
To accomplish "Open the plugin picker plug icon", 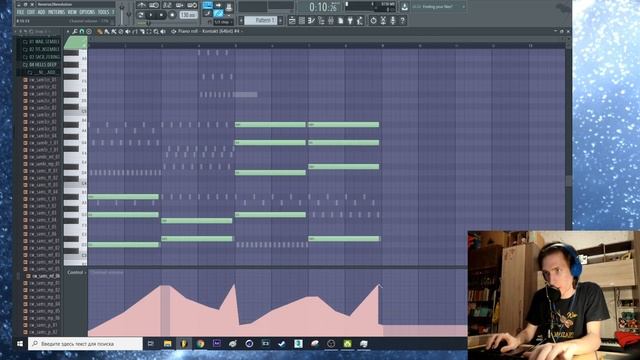I will 350,20.
